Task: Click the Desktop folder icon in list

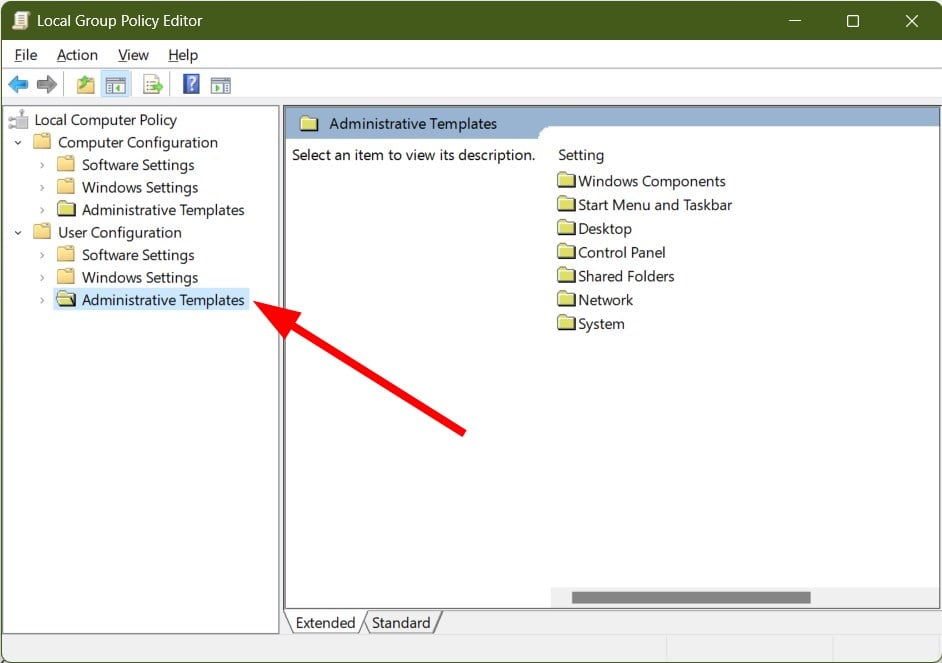Action: click(x=566, y=228)
